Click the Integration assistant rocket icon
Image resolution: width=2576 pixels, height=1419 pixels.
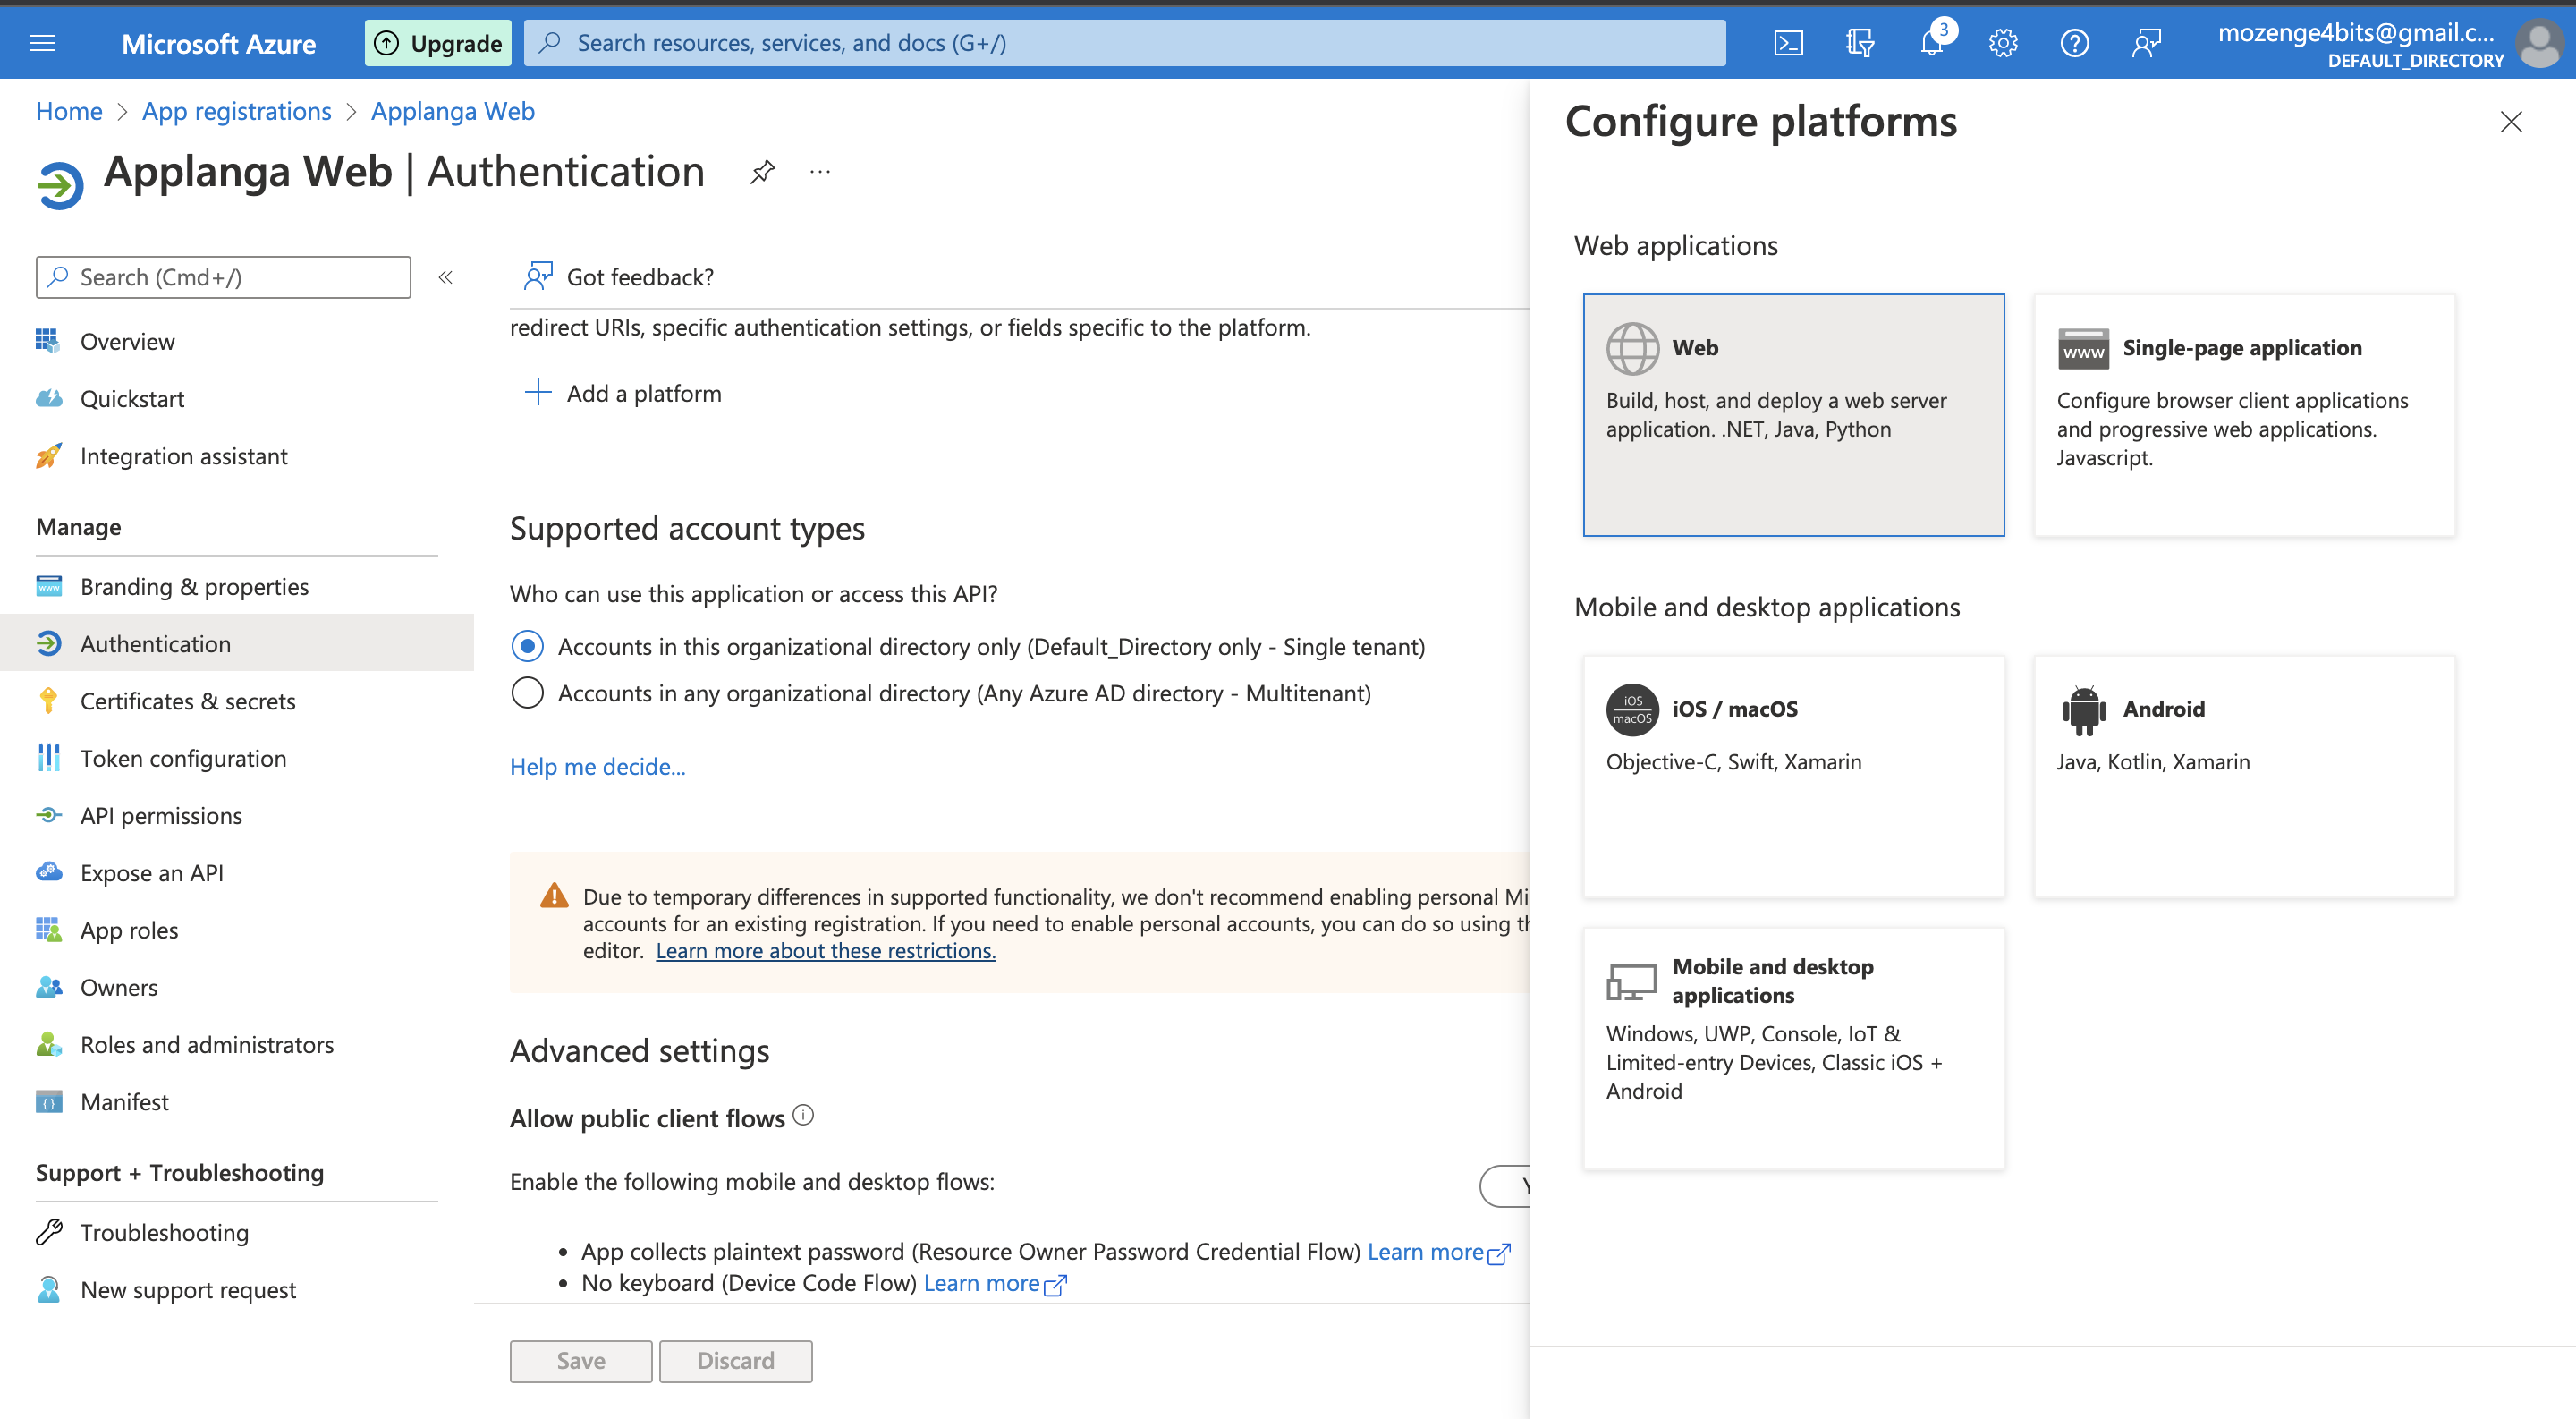click(49, 456)
